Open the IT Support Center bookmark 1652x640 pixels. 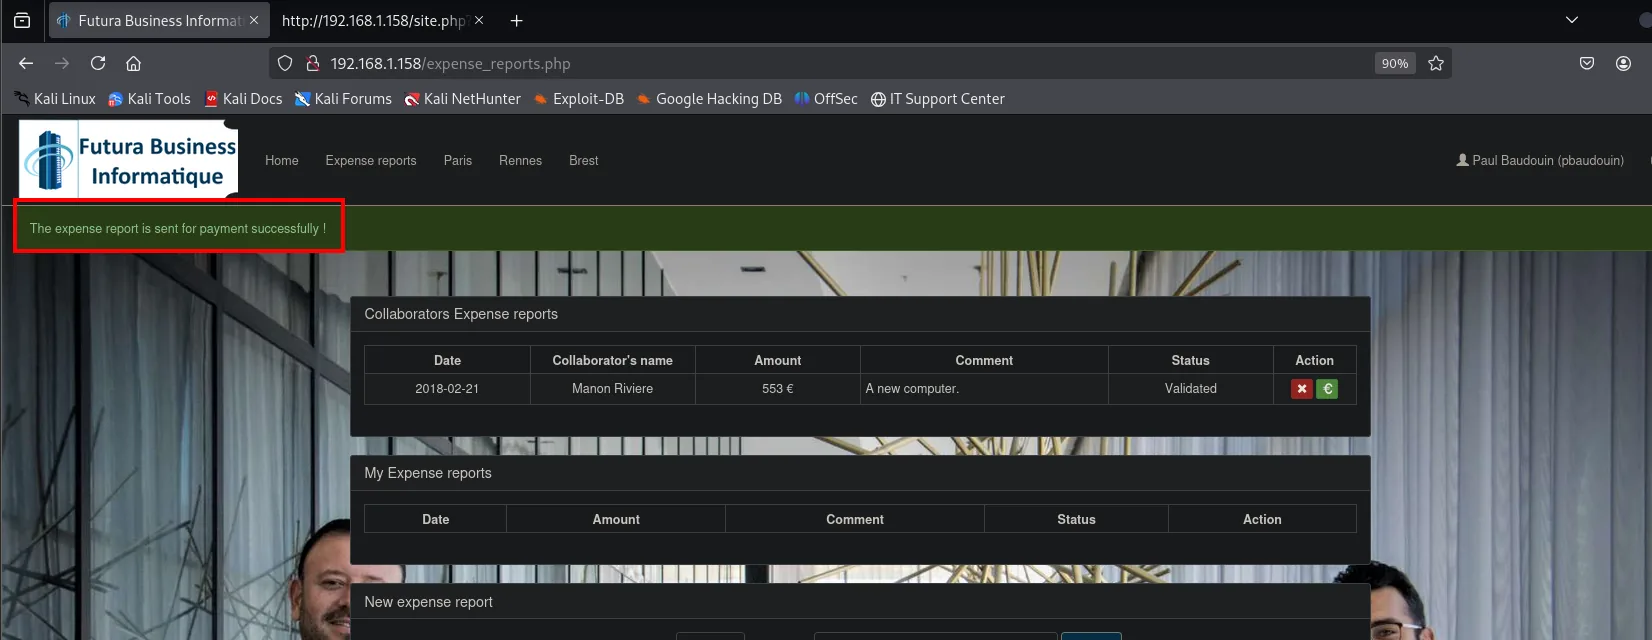click(937, 99)
